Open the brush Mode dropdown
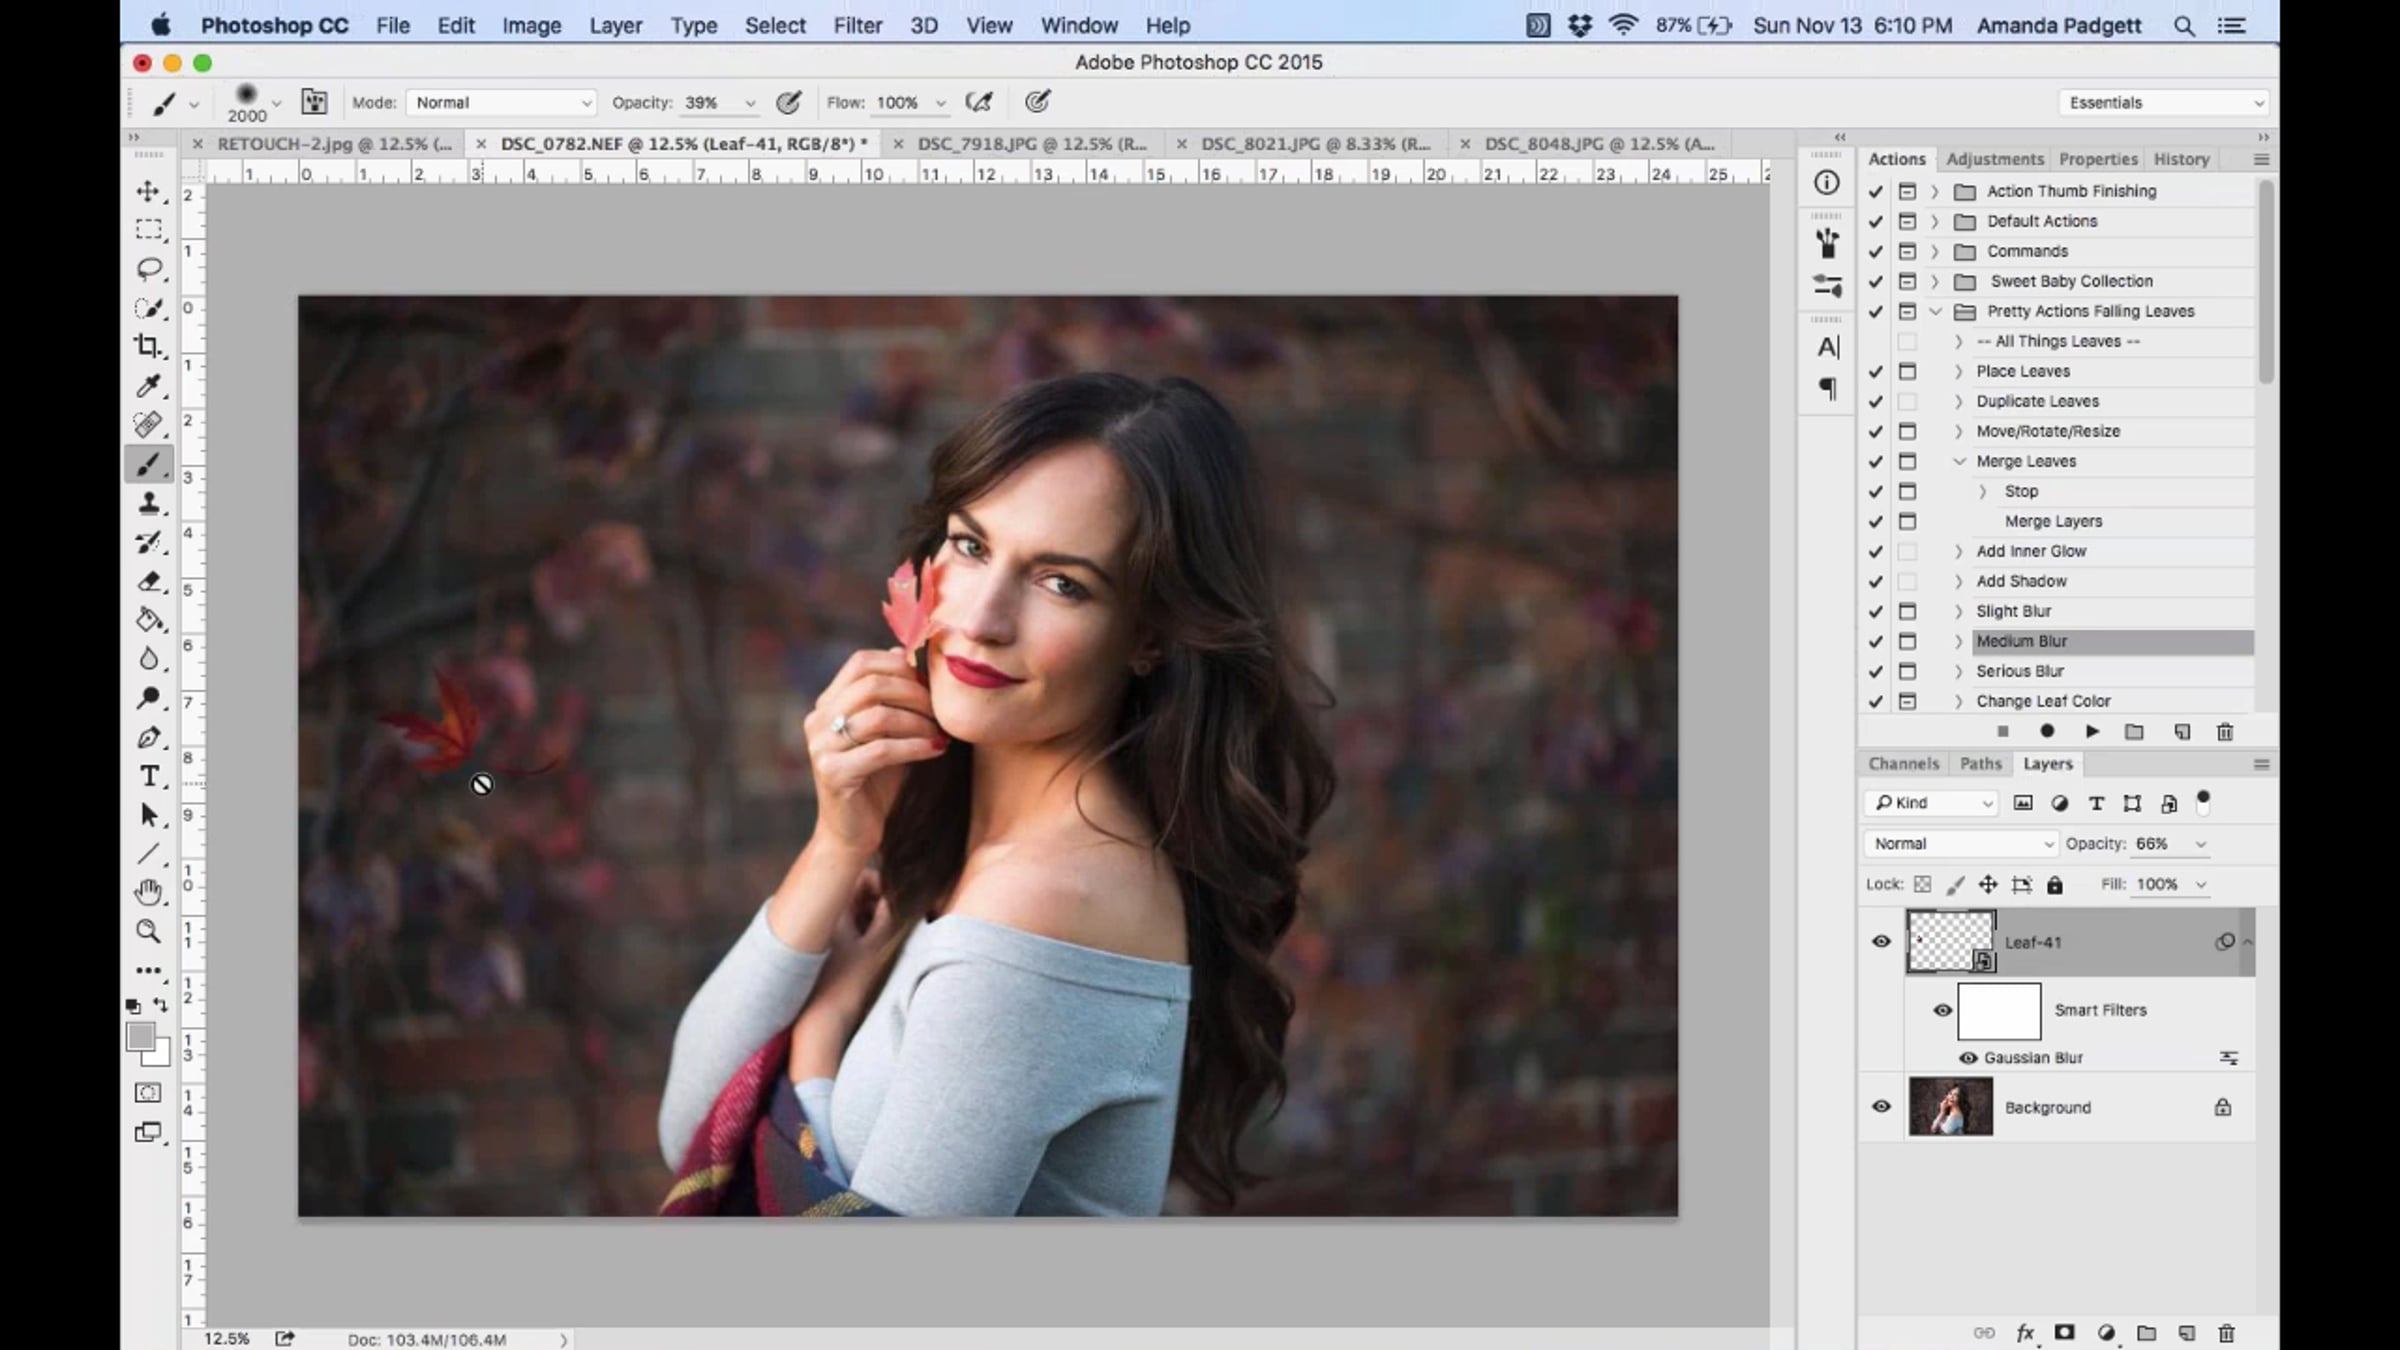 (x=500, y=103)
